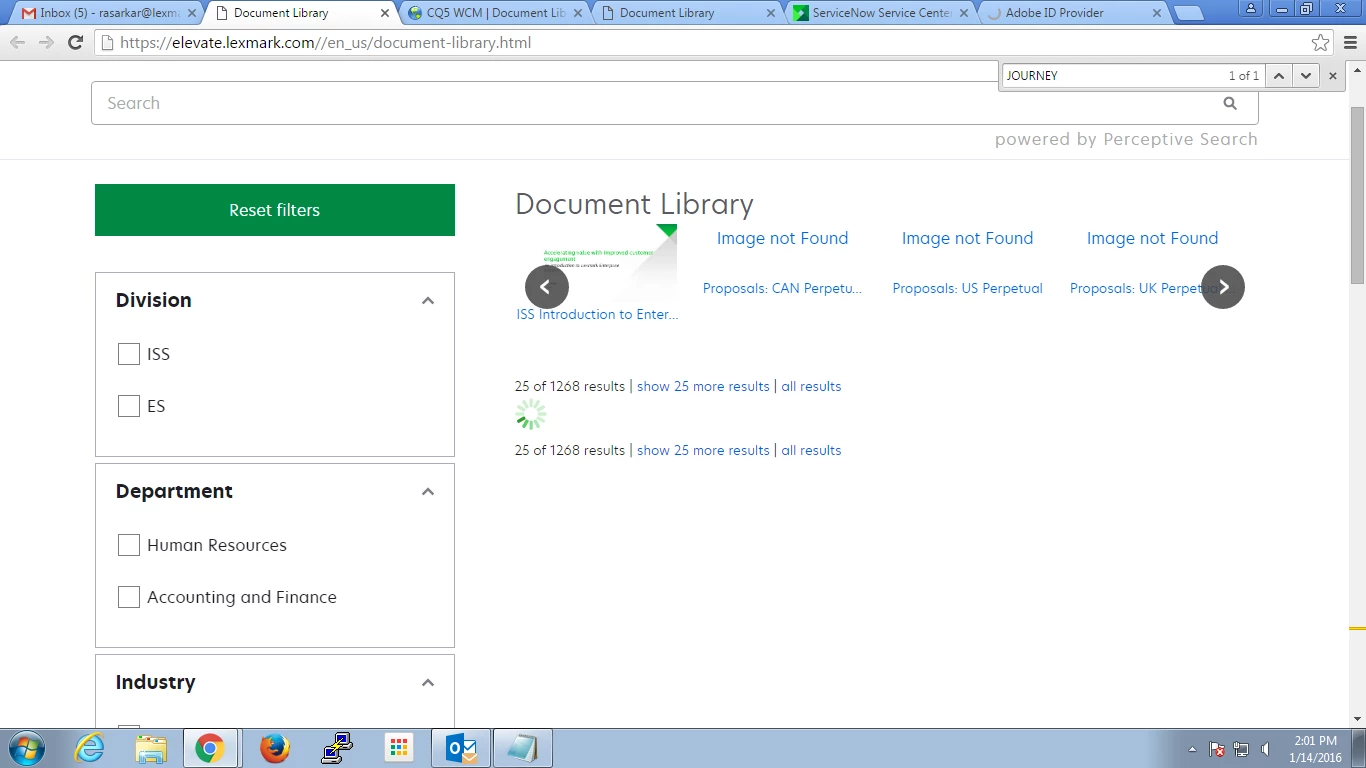Click the taskbar clock 2:01 PM
The height and width of the screenshot is (768, 1366).
click(x=1315, y=741)
